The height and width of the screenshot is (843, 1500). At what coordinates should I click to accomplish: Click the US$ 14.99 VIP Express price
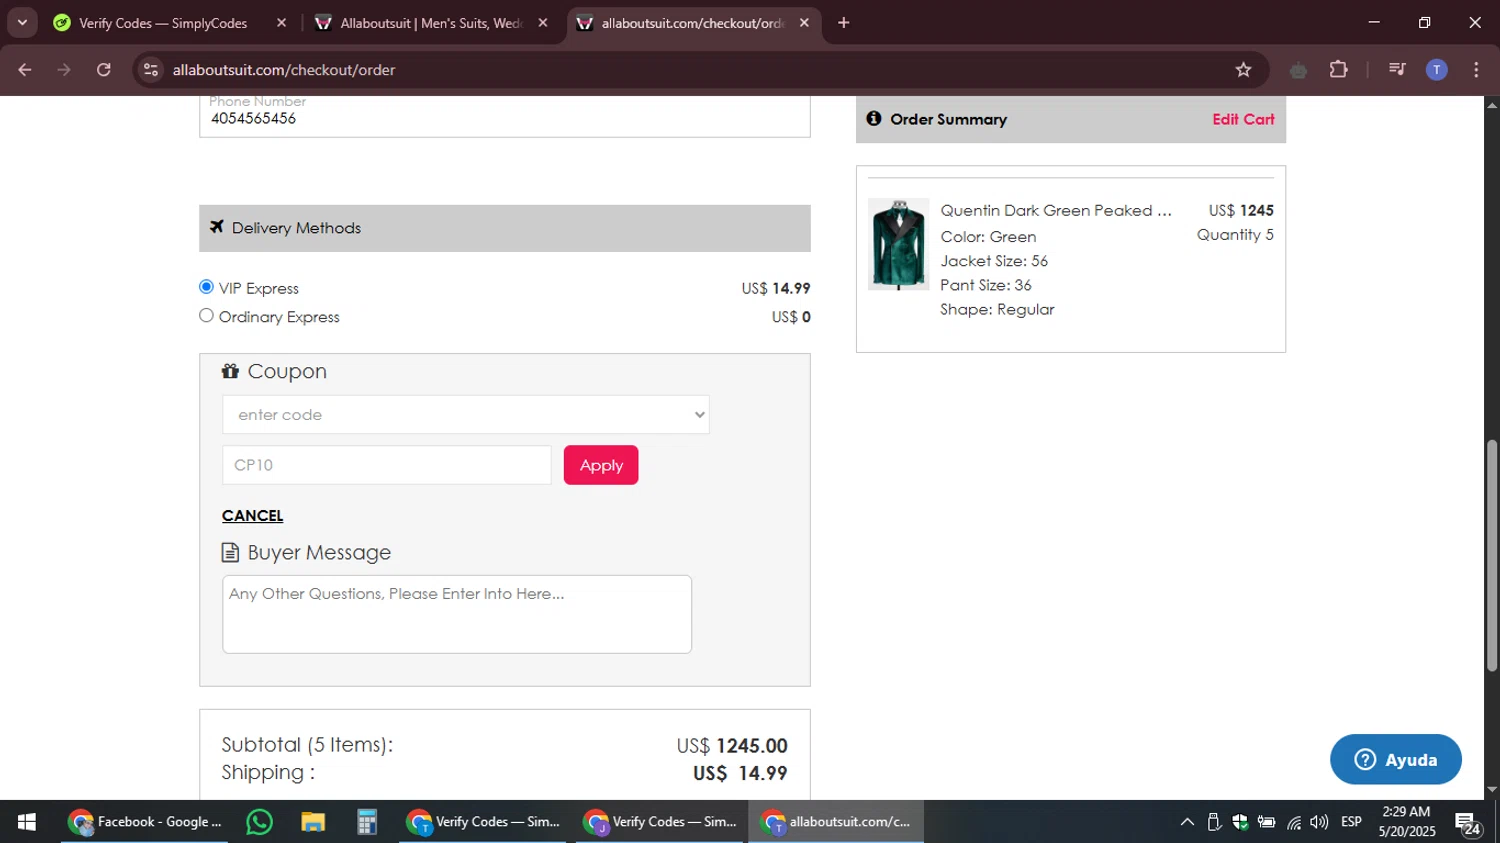775,288
